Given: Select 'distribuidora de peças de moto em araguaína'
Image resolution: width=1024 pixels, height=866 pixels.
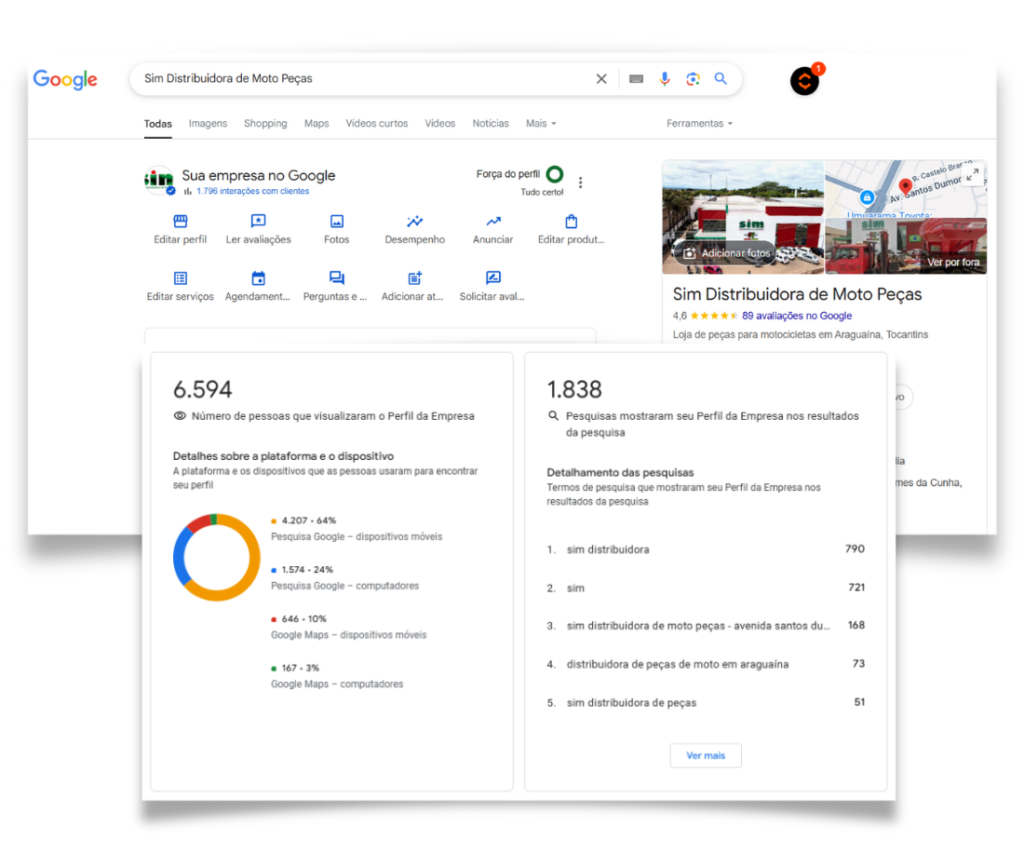Looking at the screenshot, I should tap(705, 664).
